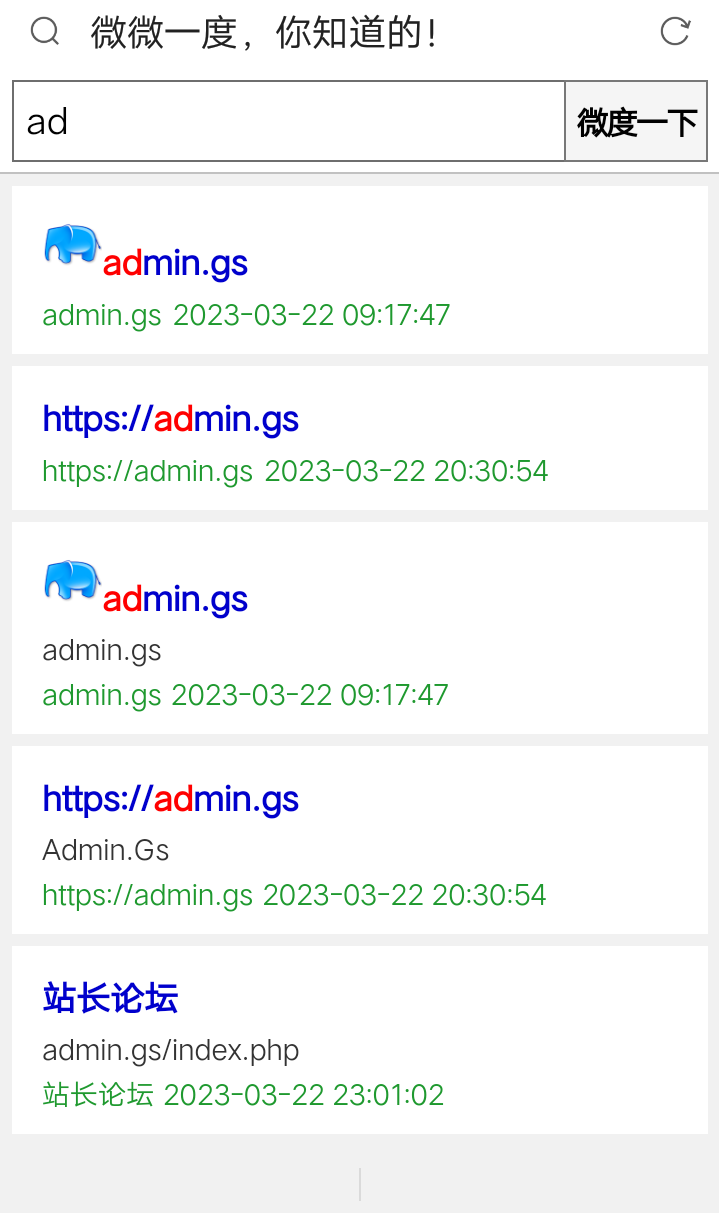Screen dimensions: 719x1213
Task: Click the magnifier search icon in header
Action: 45,32
